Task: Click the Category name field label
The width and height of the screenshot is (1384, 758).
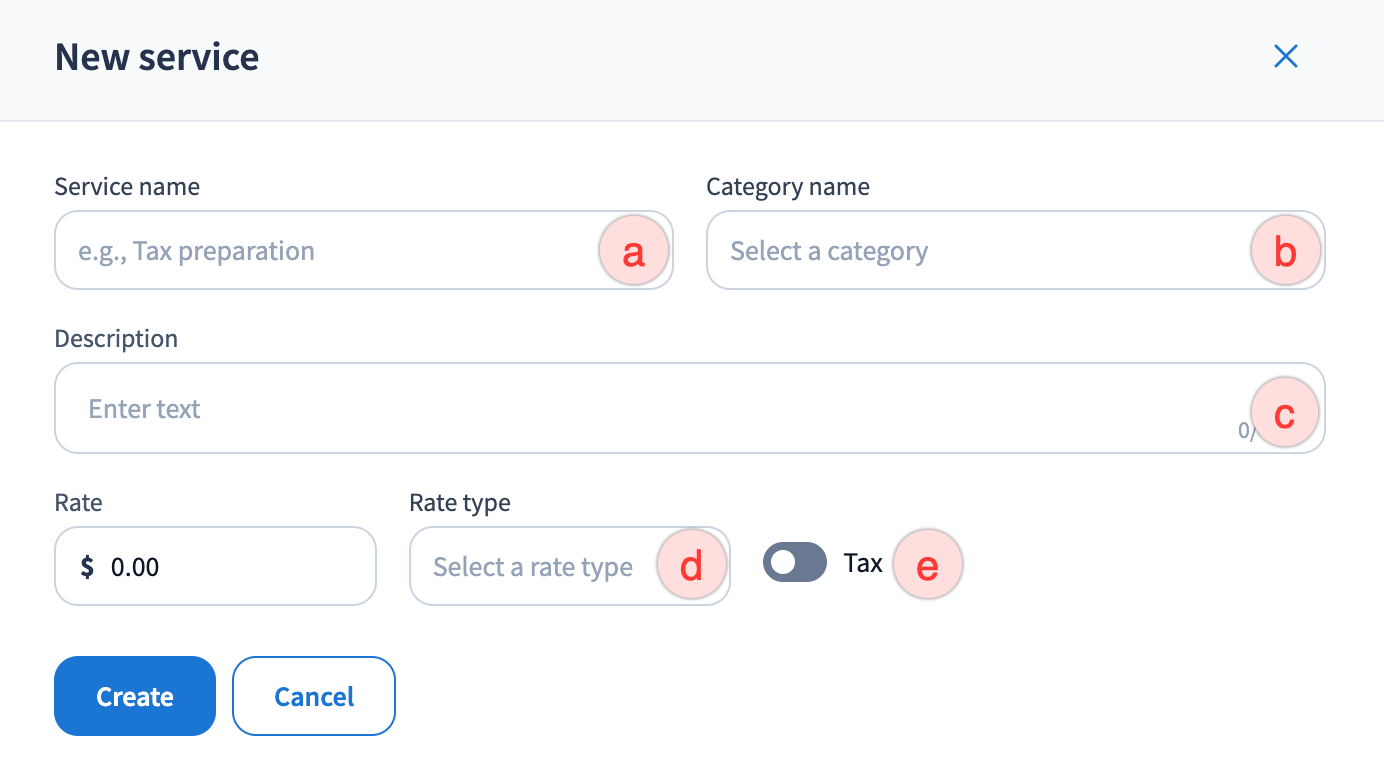Action: pos(788,187)
